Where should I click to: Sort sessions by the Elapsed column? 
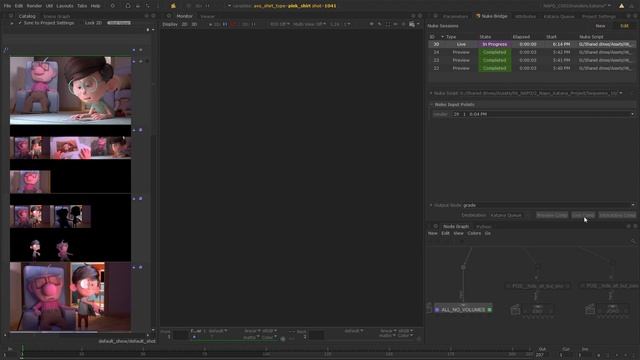(x=521, y=37)
